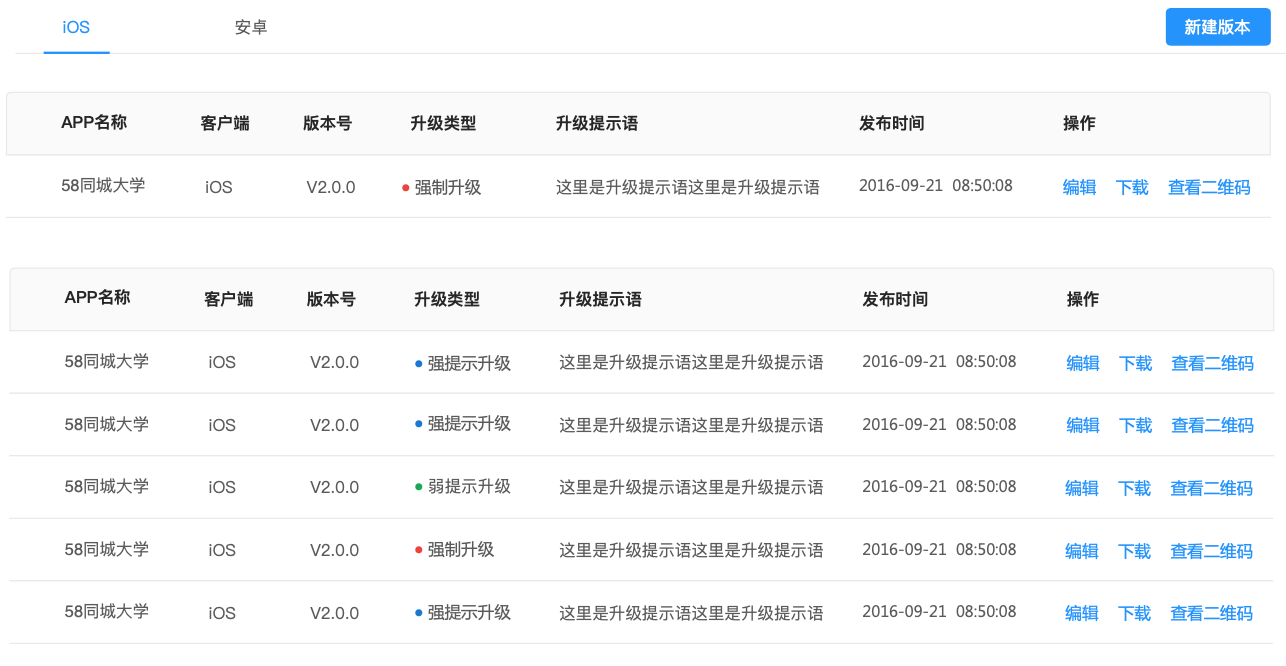Click the 新建版本 button
The width and height of the screenshot is (1286, 666).
pyautogui.click(x=1217, y=27)
